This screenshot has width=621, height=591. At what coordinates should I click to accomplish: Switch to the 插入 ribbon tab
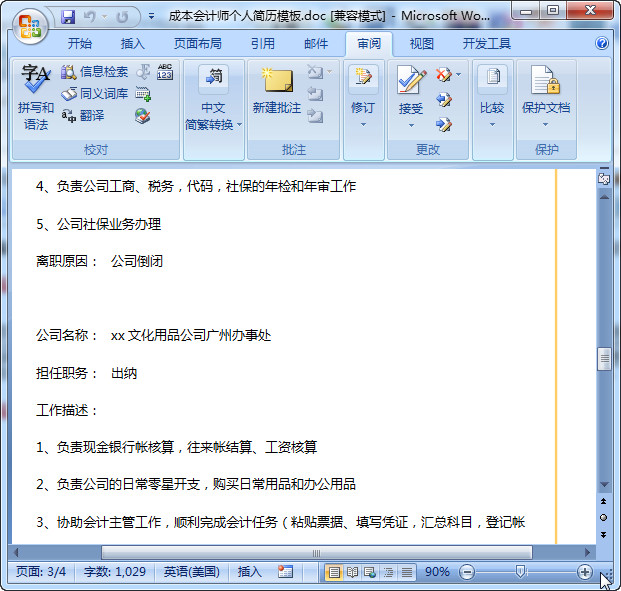[133, 43]
